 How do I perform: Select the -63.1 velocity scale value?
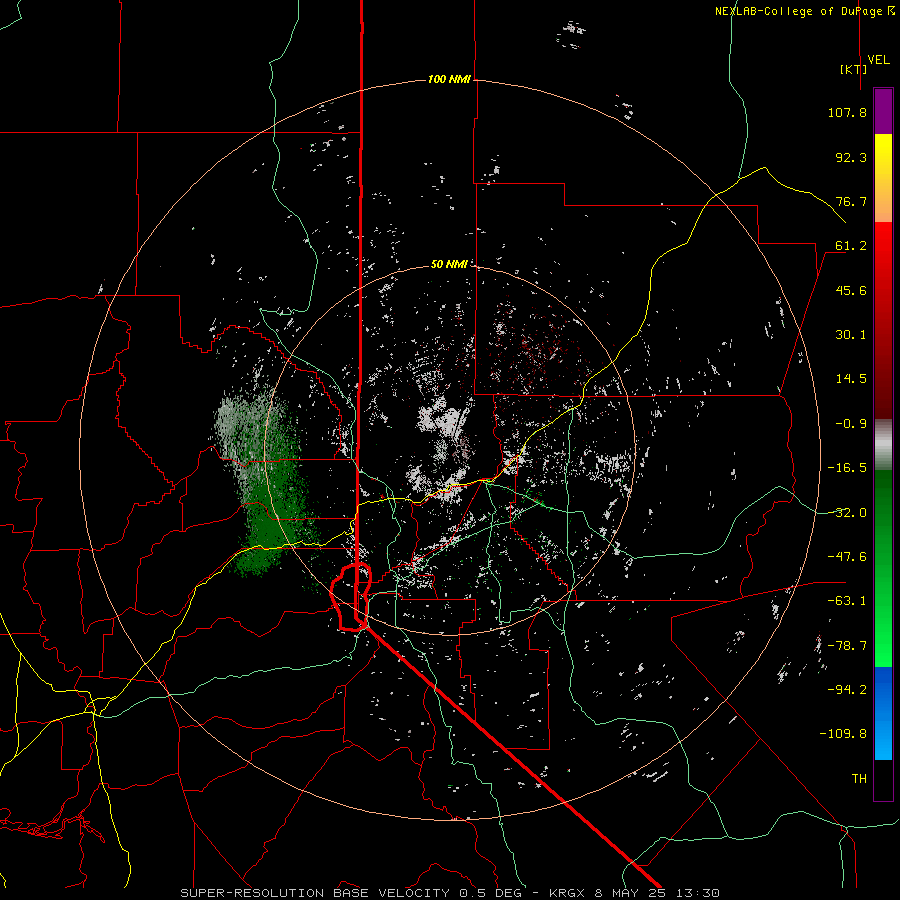coord(847,601)
